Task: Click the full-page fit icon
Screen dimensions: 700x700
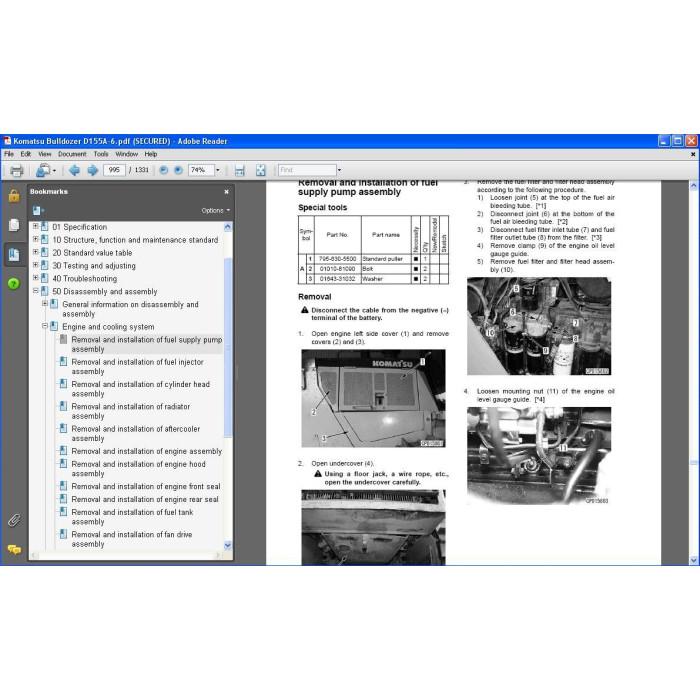Action: pos(261,170)
